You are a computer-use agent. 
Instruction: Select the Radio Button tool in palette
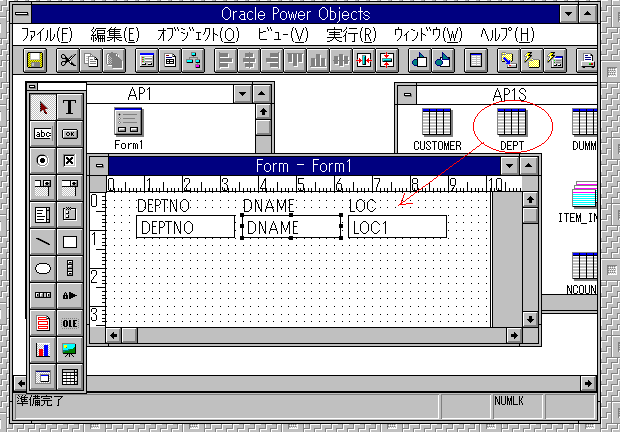(x=43, y=161)
